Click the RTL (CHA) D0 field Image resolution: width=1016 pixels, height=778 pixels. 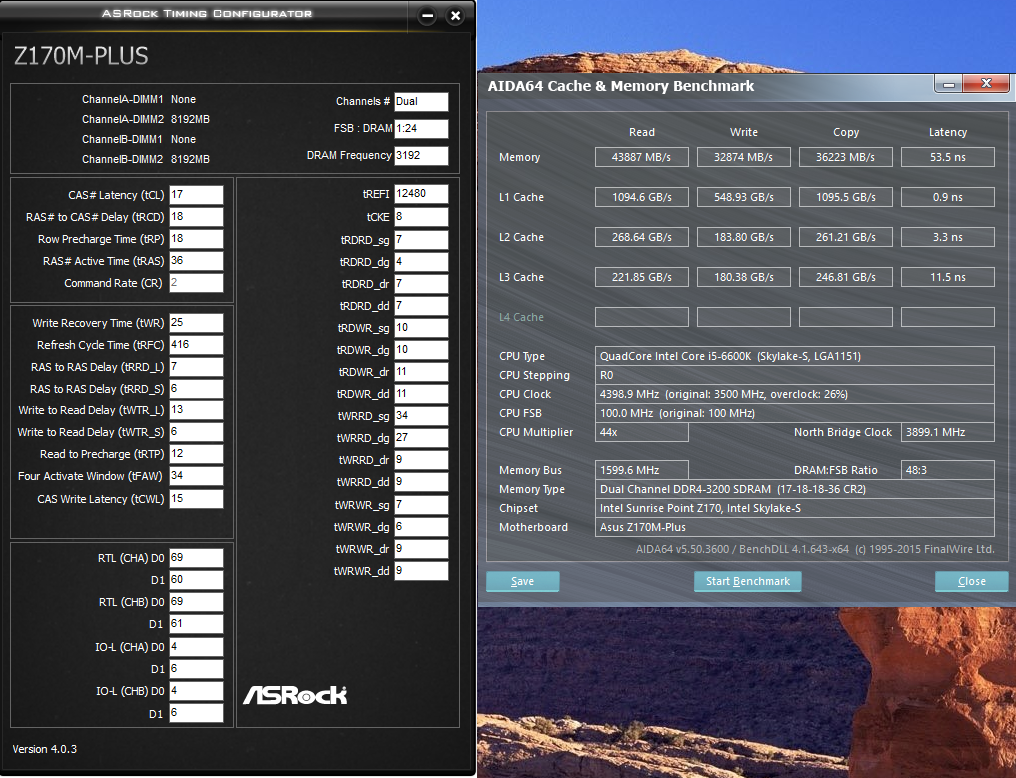tap(196, 558)
